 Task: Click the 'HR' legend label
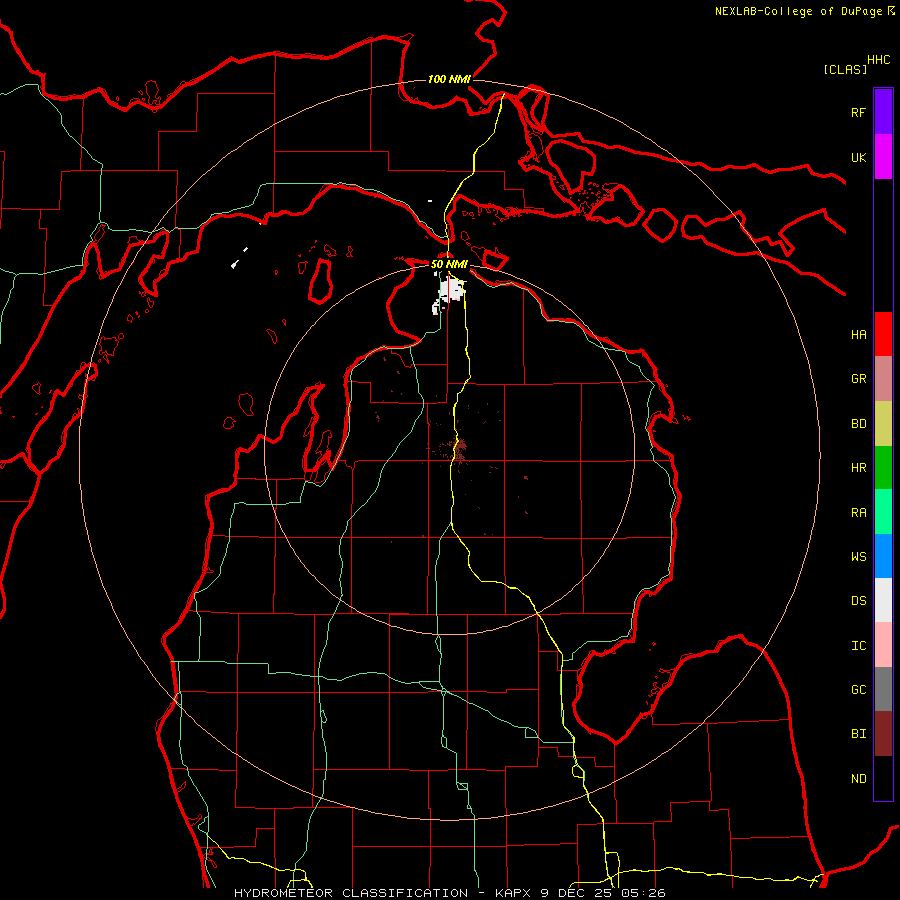pyautogui.click(x=858, y=468)
